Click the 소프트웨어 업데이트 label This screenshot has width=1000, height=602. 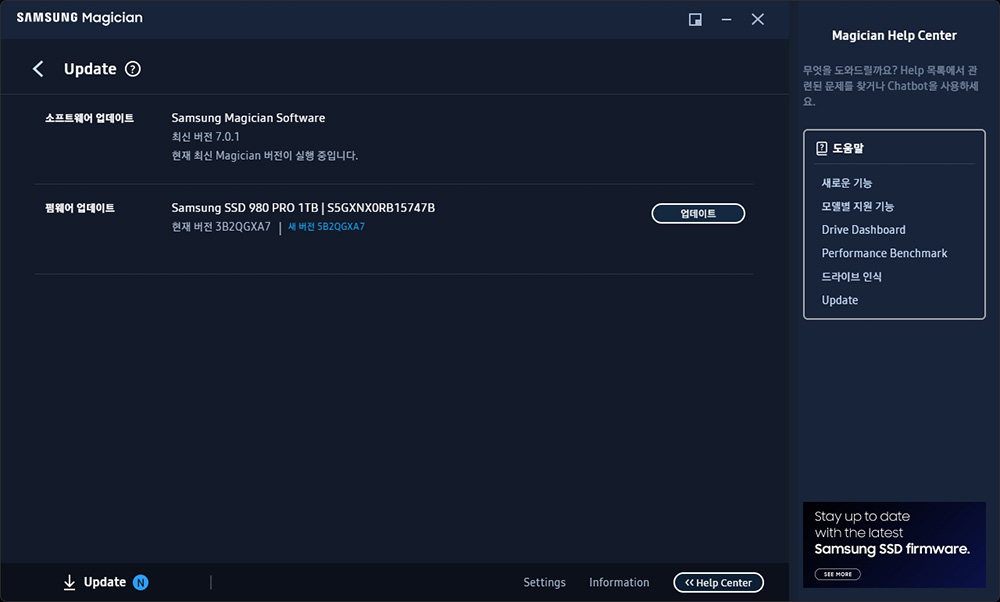89,118
